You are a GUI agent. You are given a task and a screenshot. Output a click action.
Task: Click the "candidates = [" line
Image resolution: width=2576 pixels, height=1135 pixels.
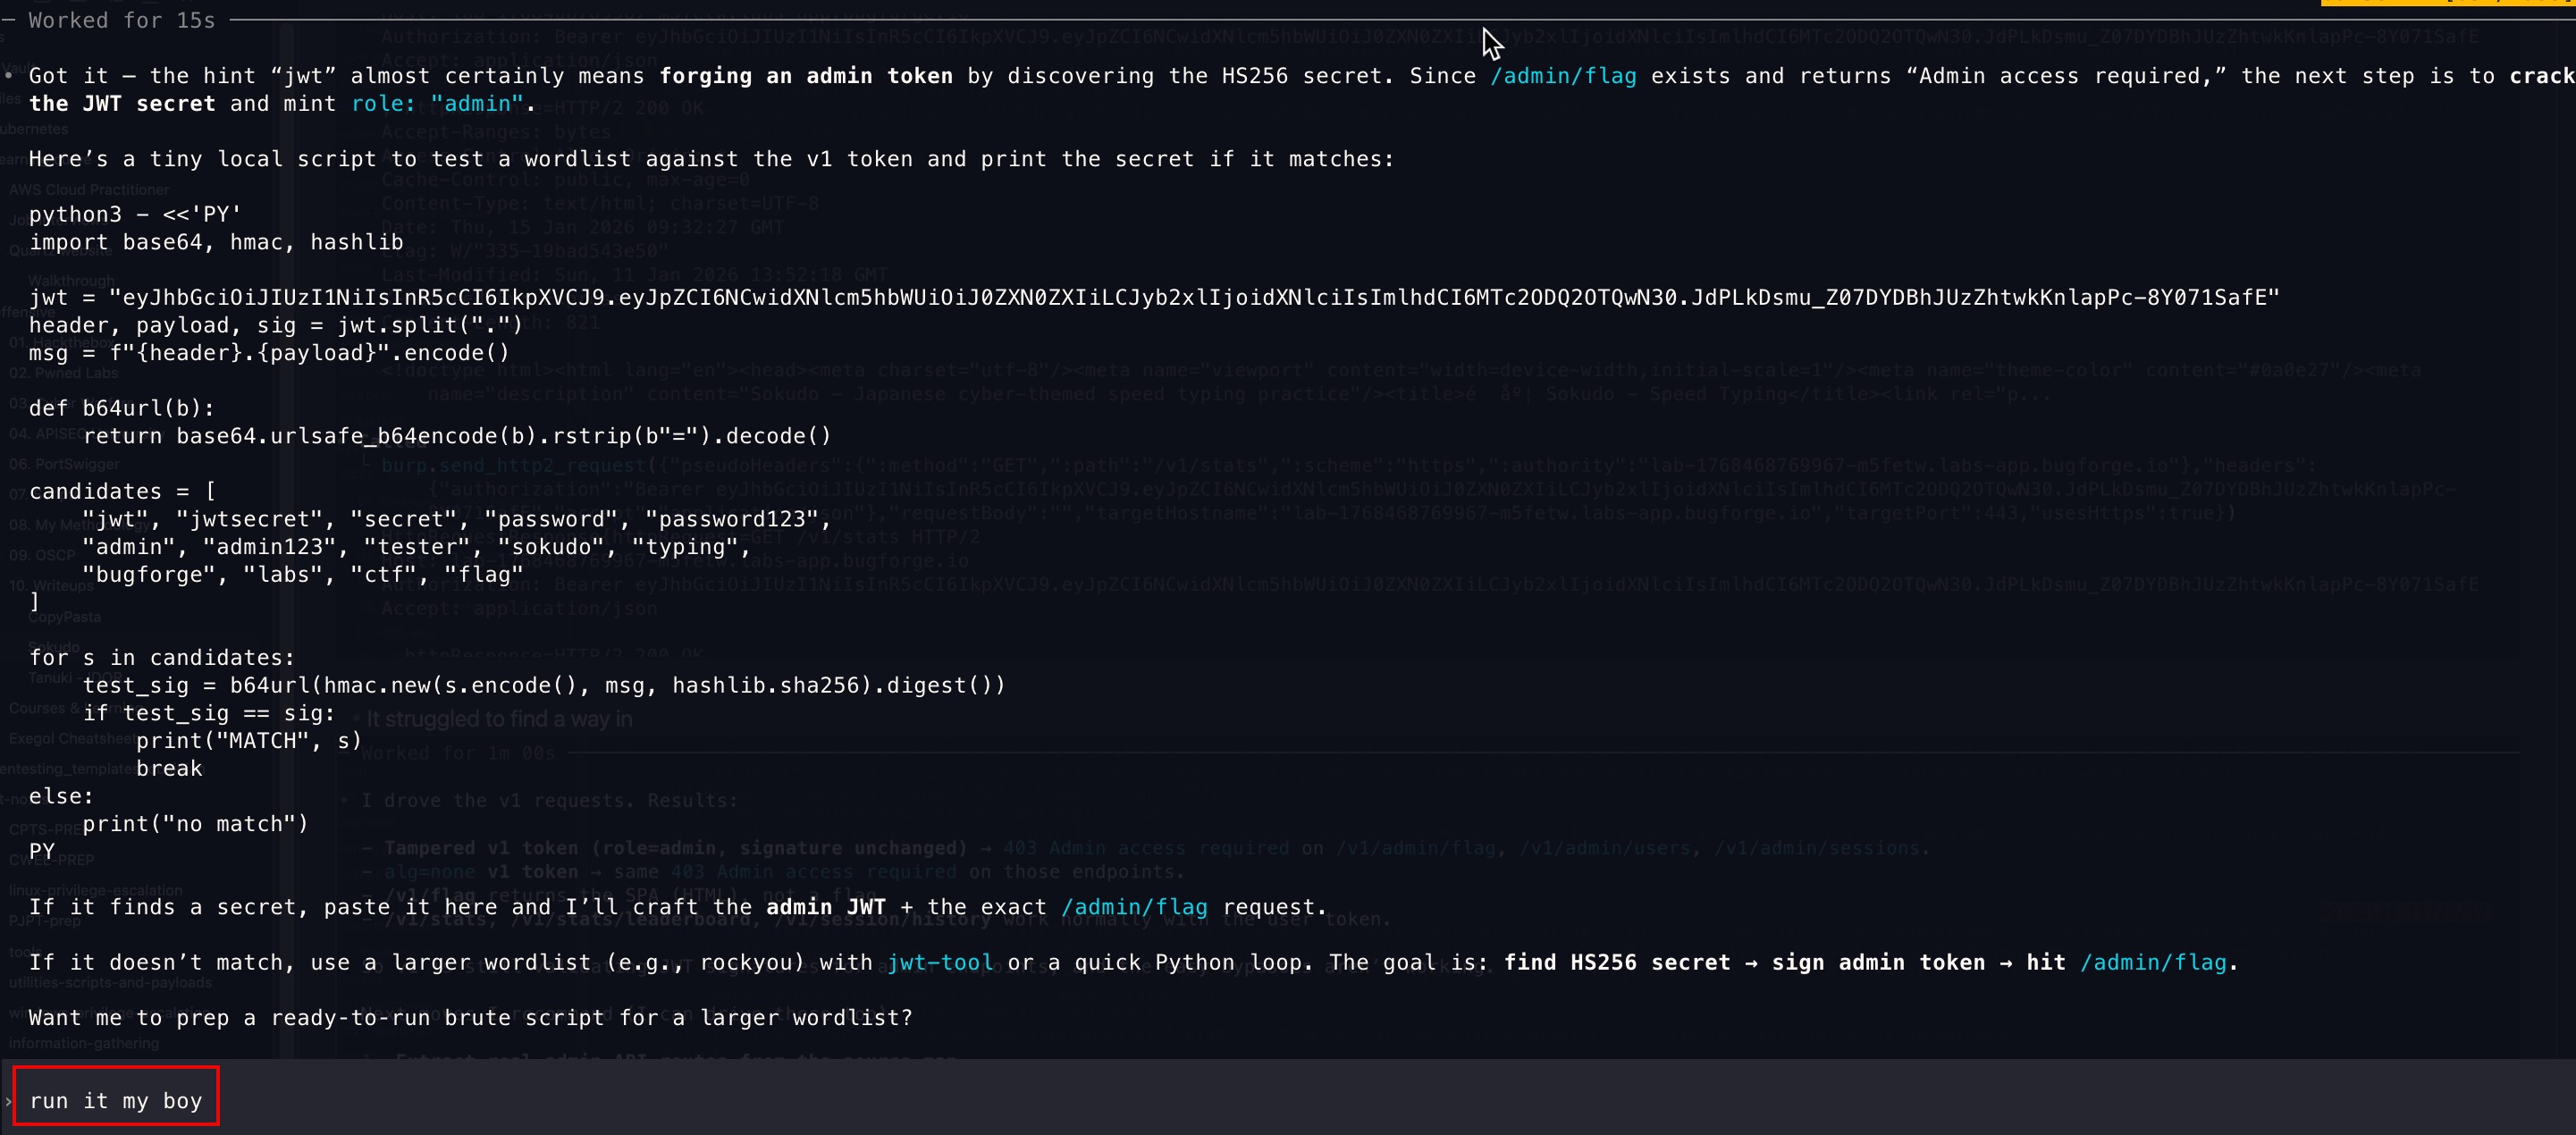(122, 491)
